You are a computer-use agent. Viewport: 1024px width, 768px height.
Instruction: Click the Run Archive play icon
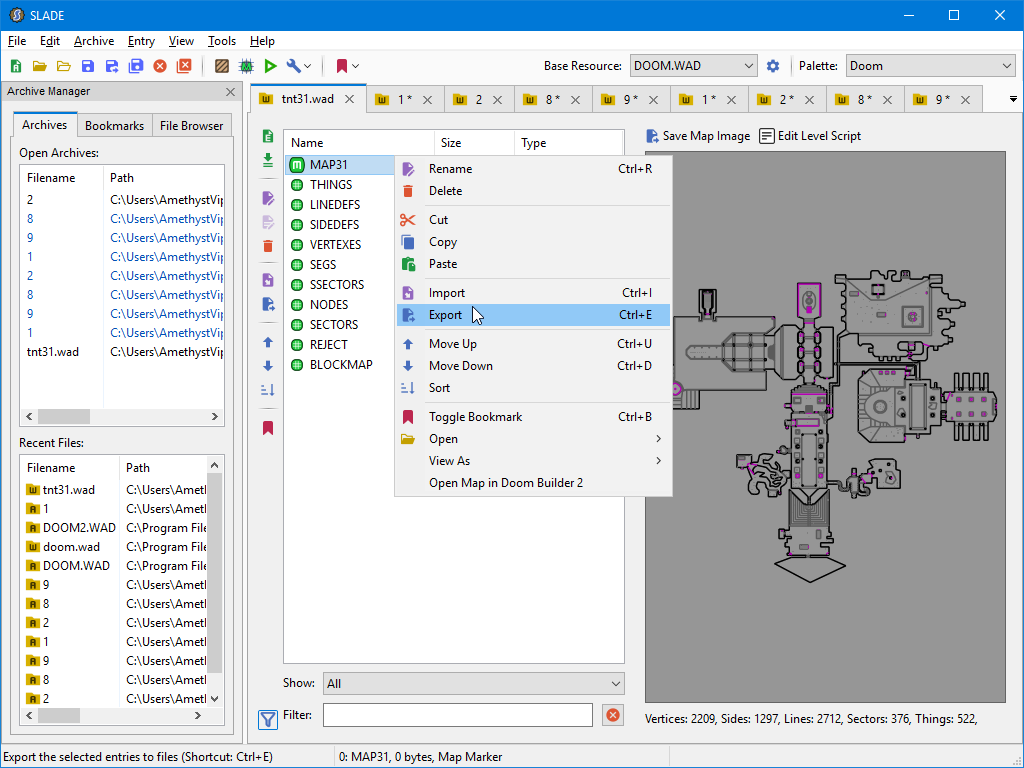(270, 66)
